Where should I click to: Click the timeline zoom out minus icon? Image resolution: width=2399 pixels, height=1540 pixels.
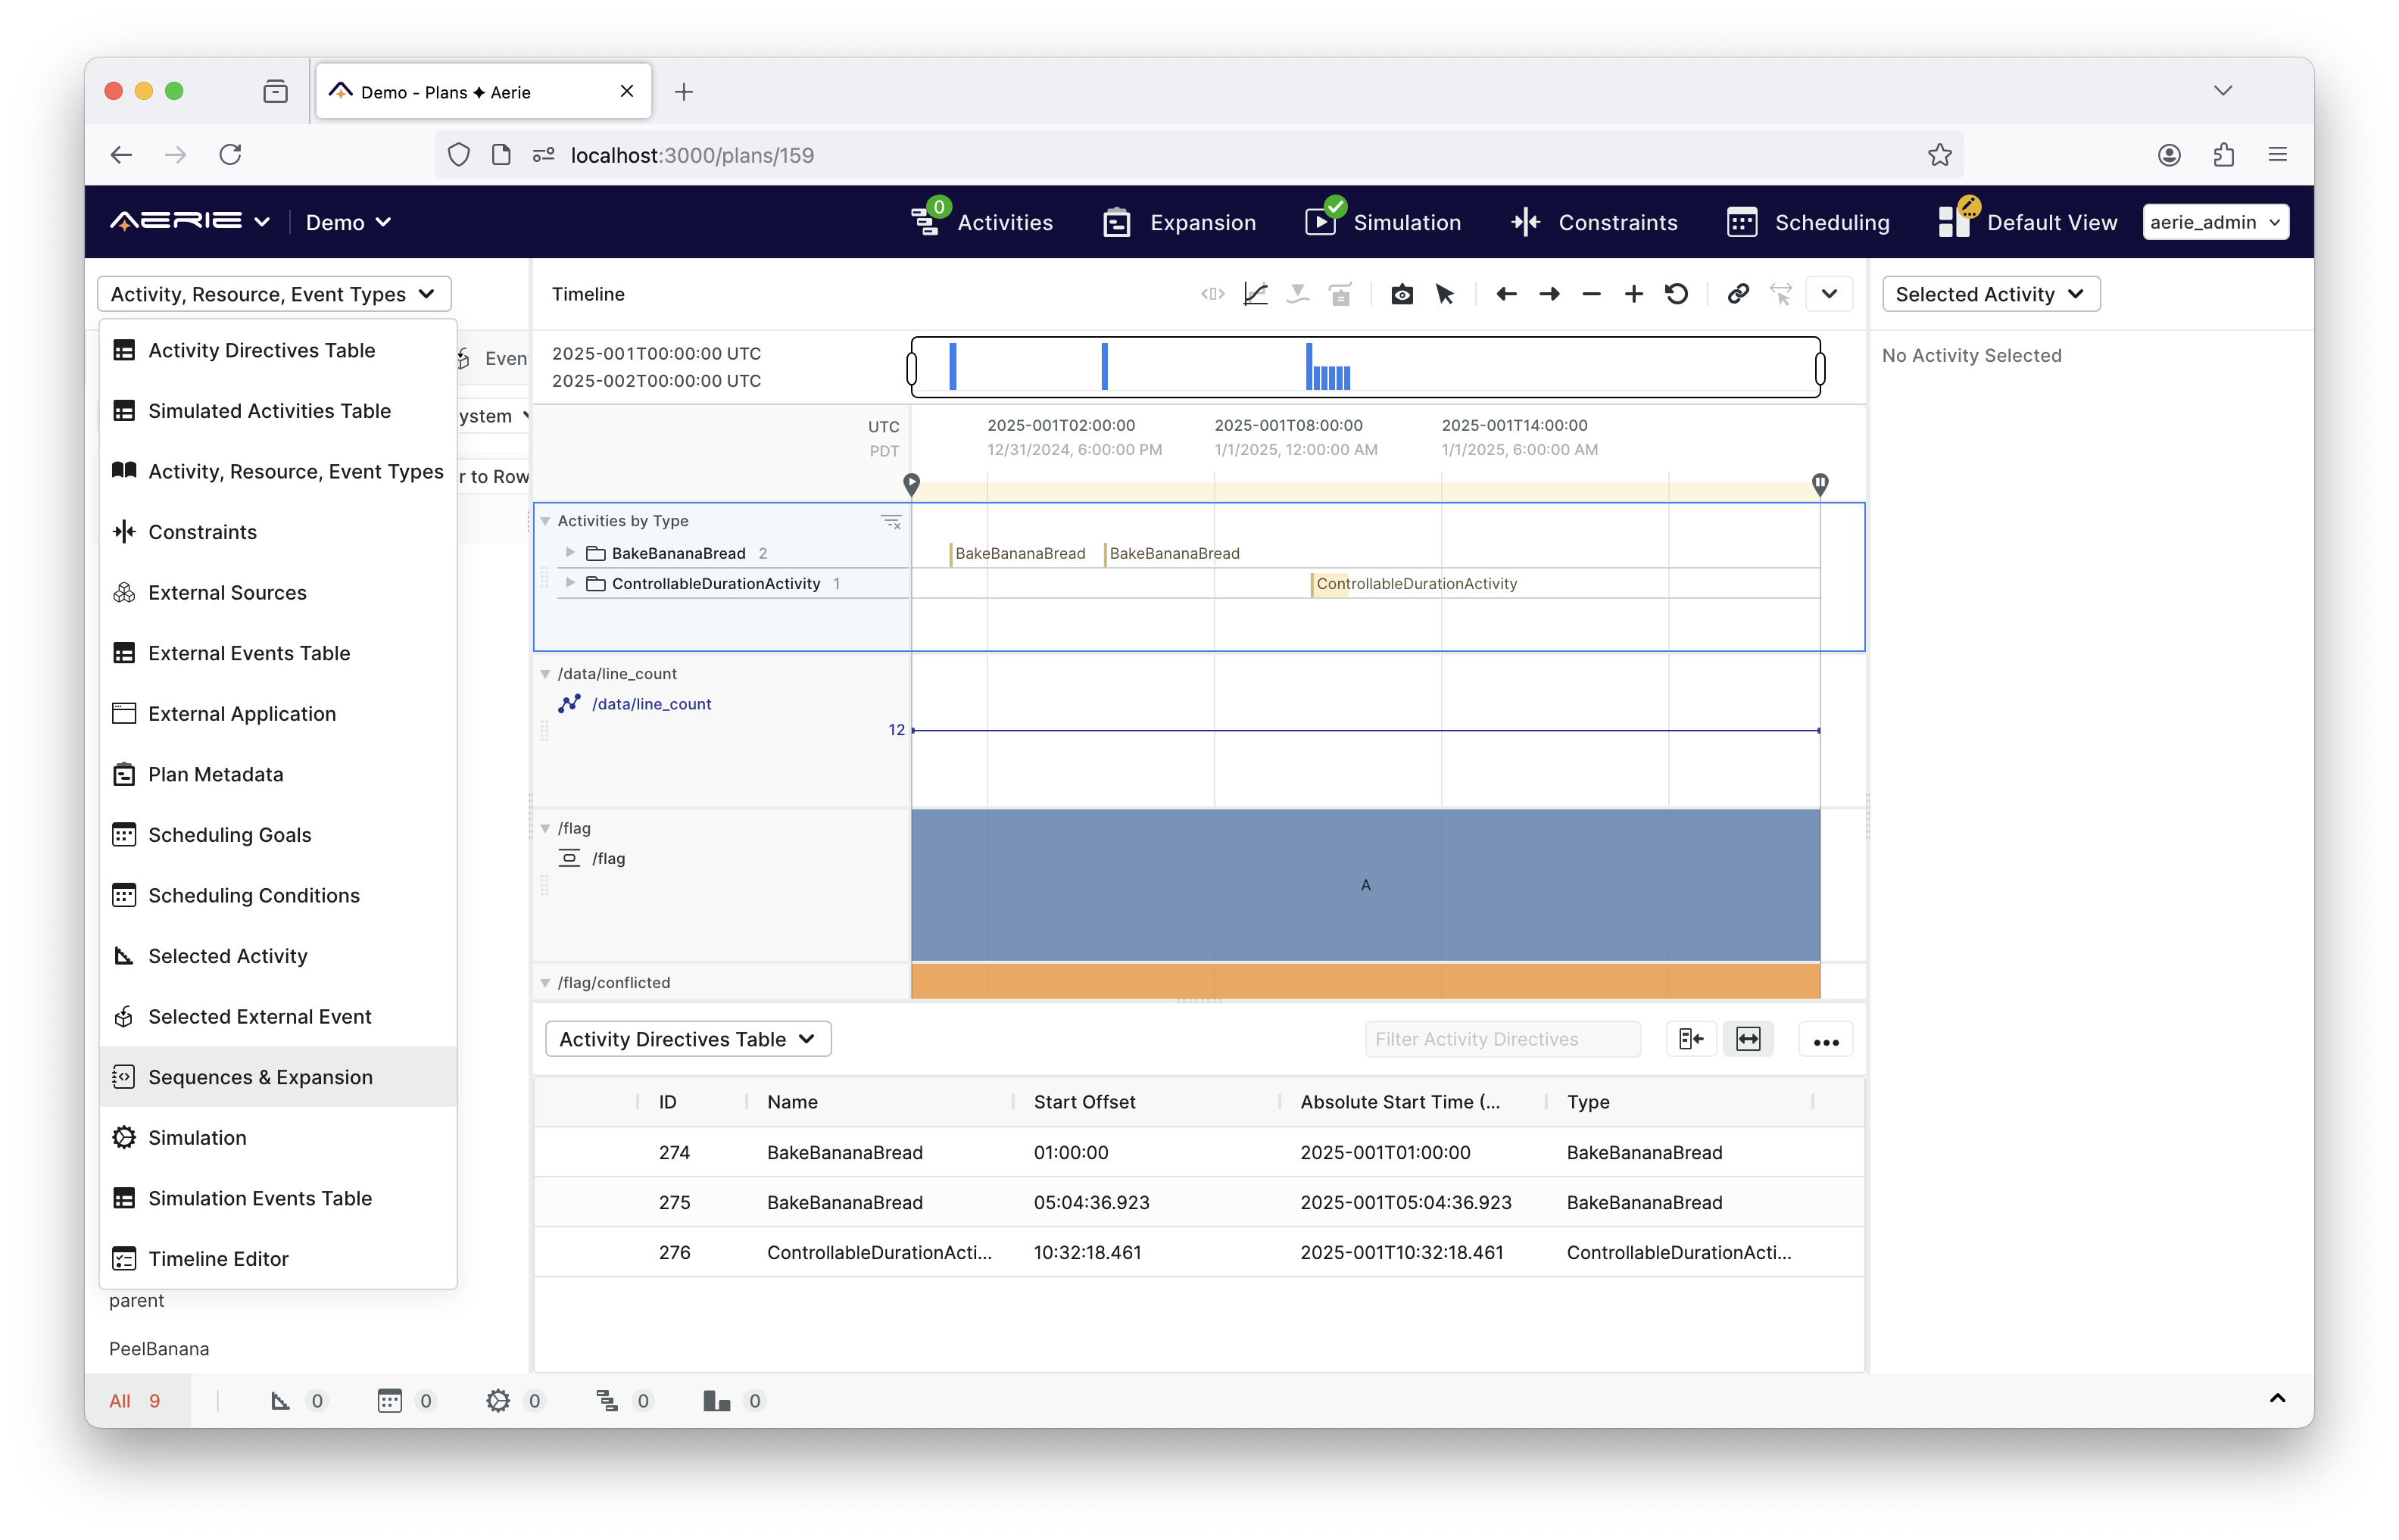click(1591, 294)
